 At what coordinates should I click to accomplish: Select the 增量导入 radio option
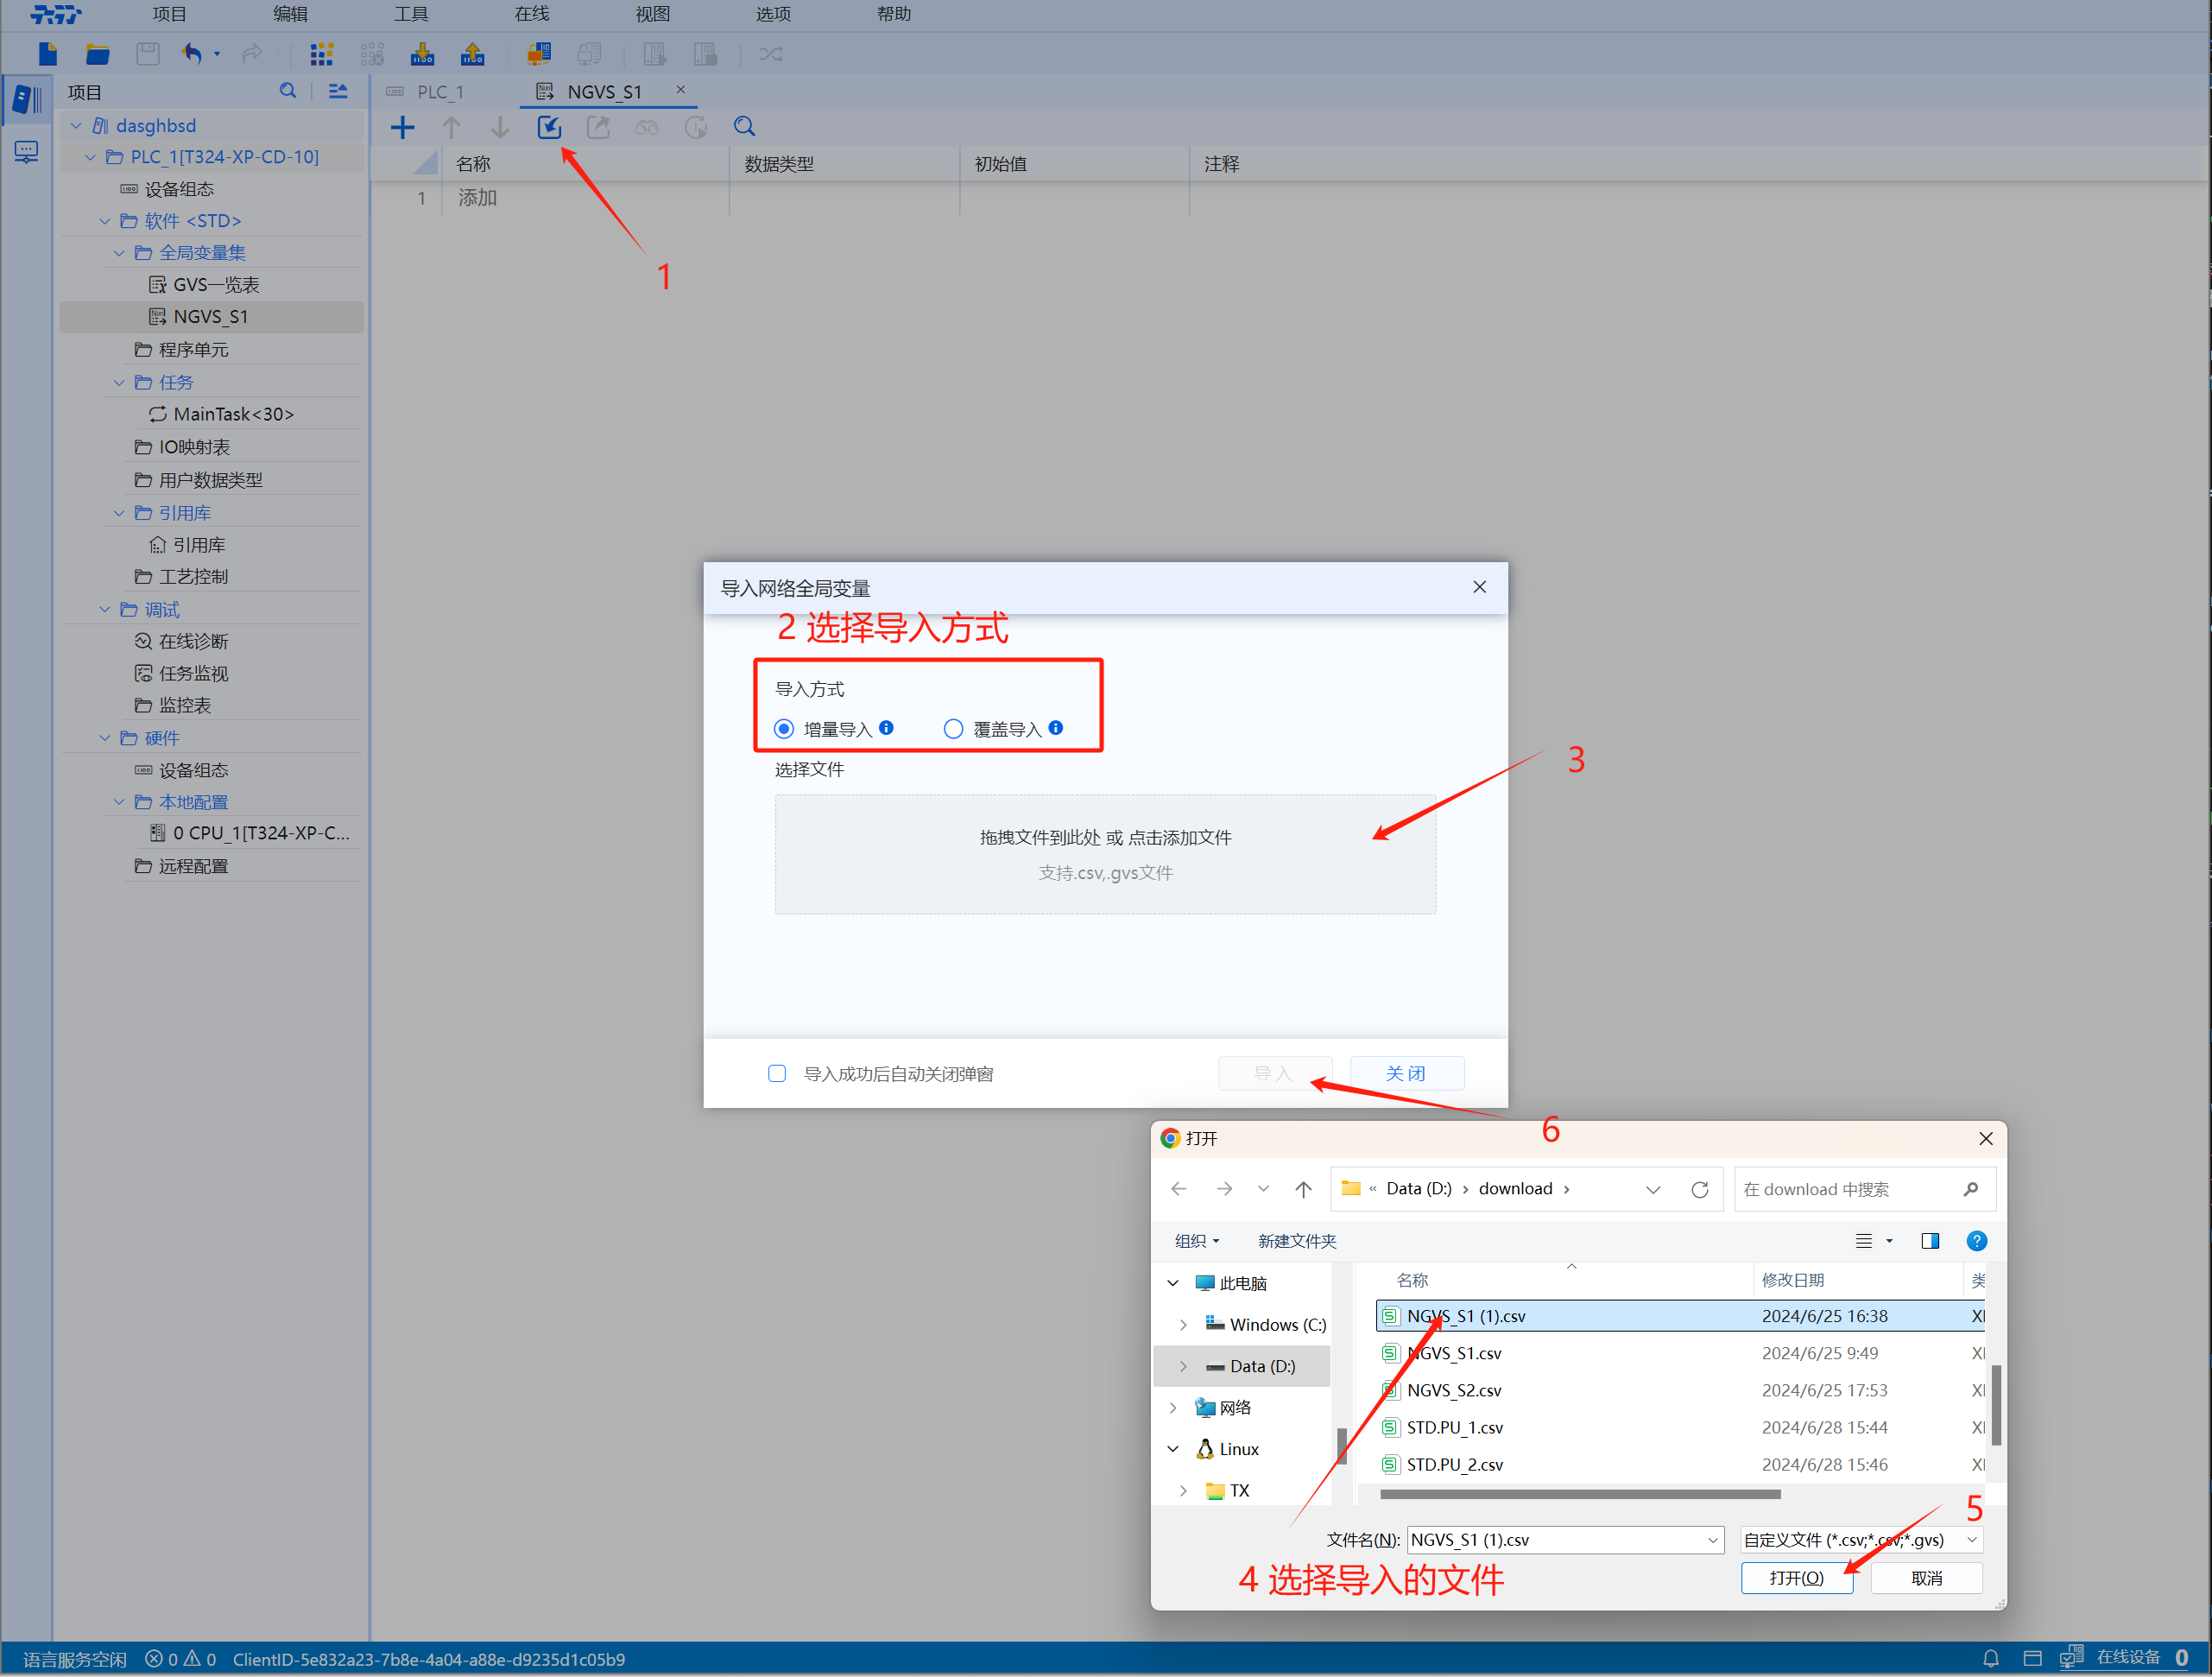pos(784,729)
